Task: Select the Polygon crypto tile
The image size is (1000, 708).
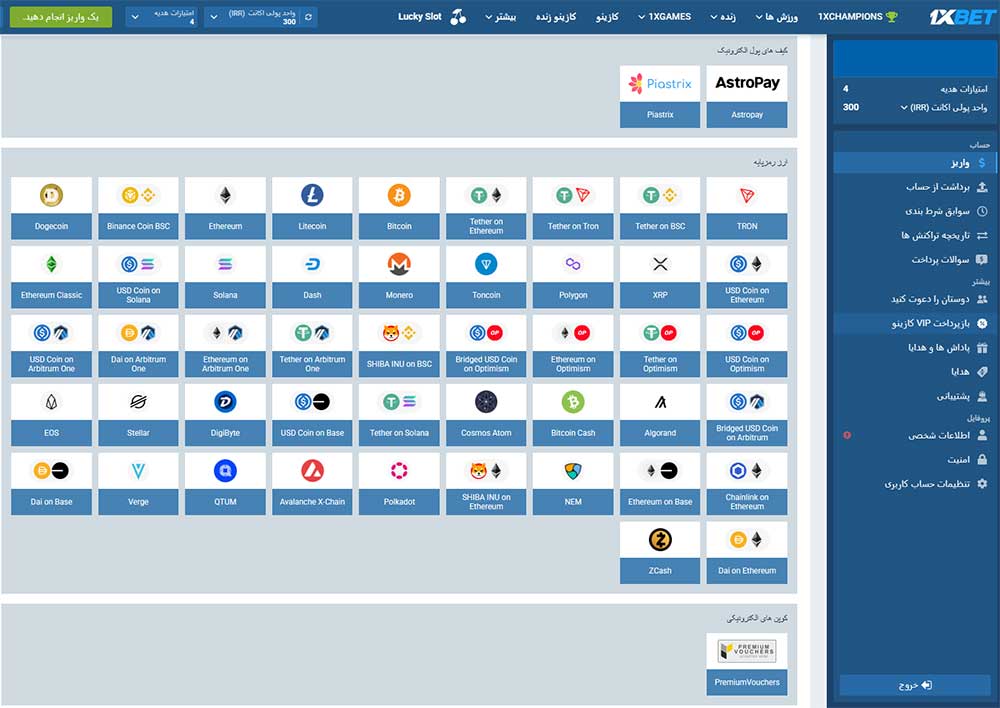Action: click(573, 277)
